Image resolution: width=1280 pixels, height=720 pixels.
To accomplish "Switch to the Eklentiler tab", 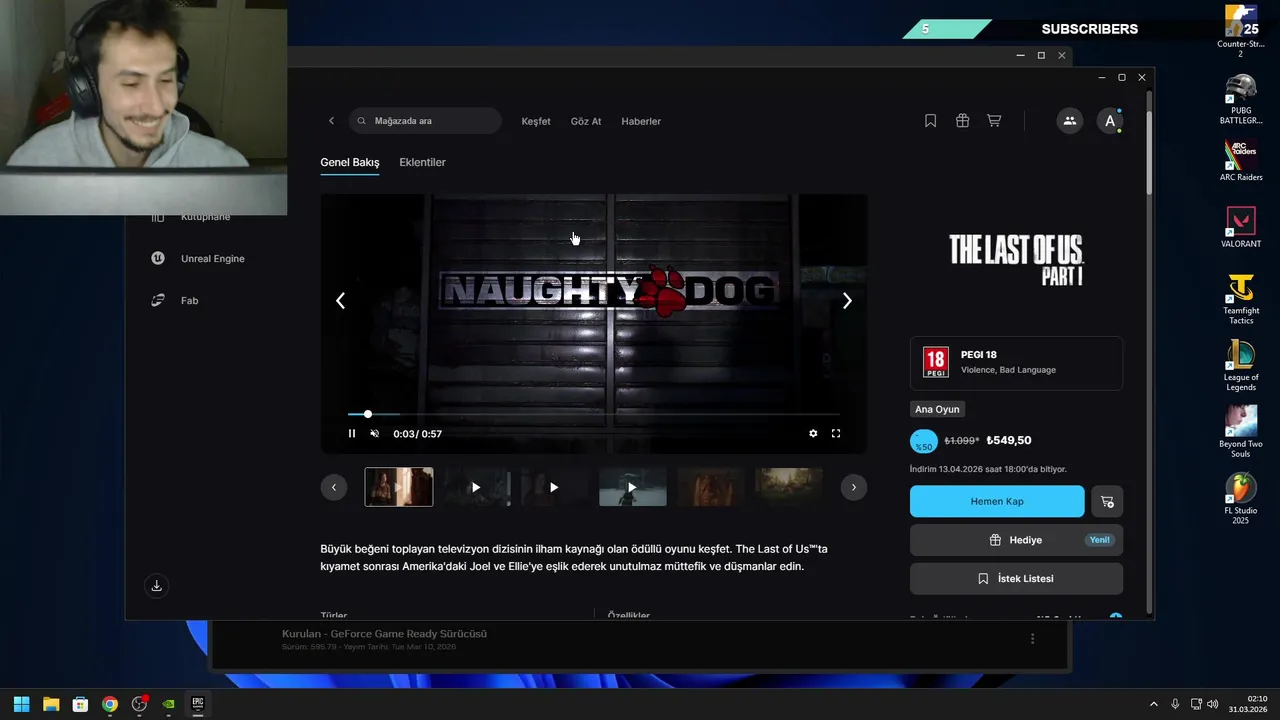I will point(422,162).
